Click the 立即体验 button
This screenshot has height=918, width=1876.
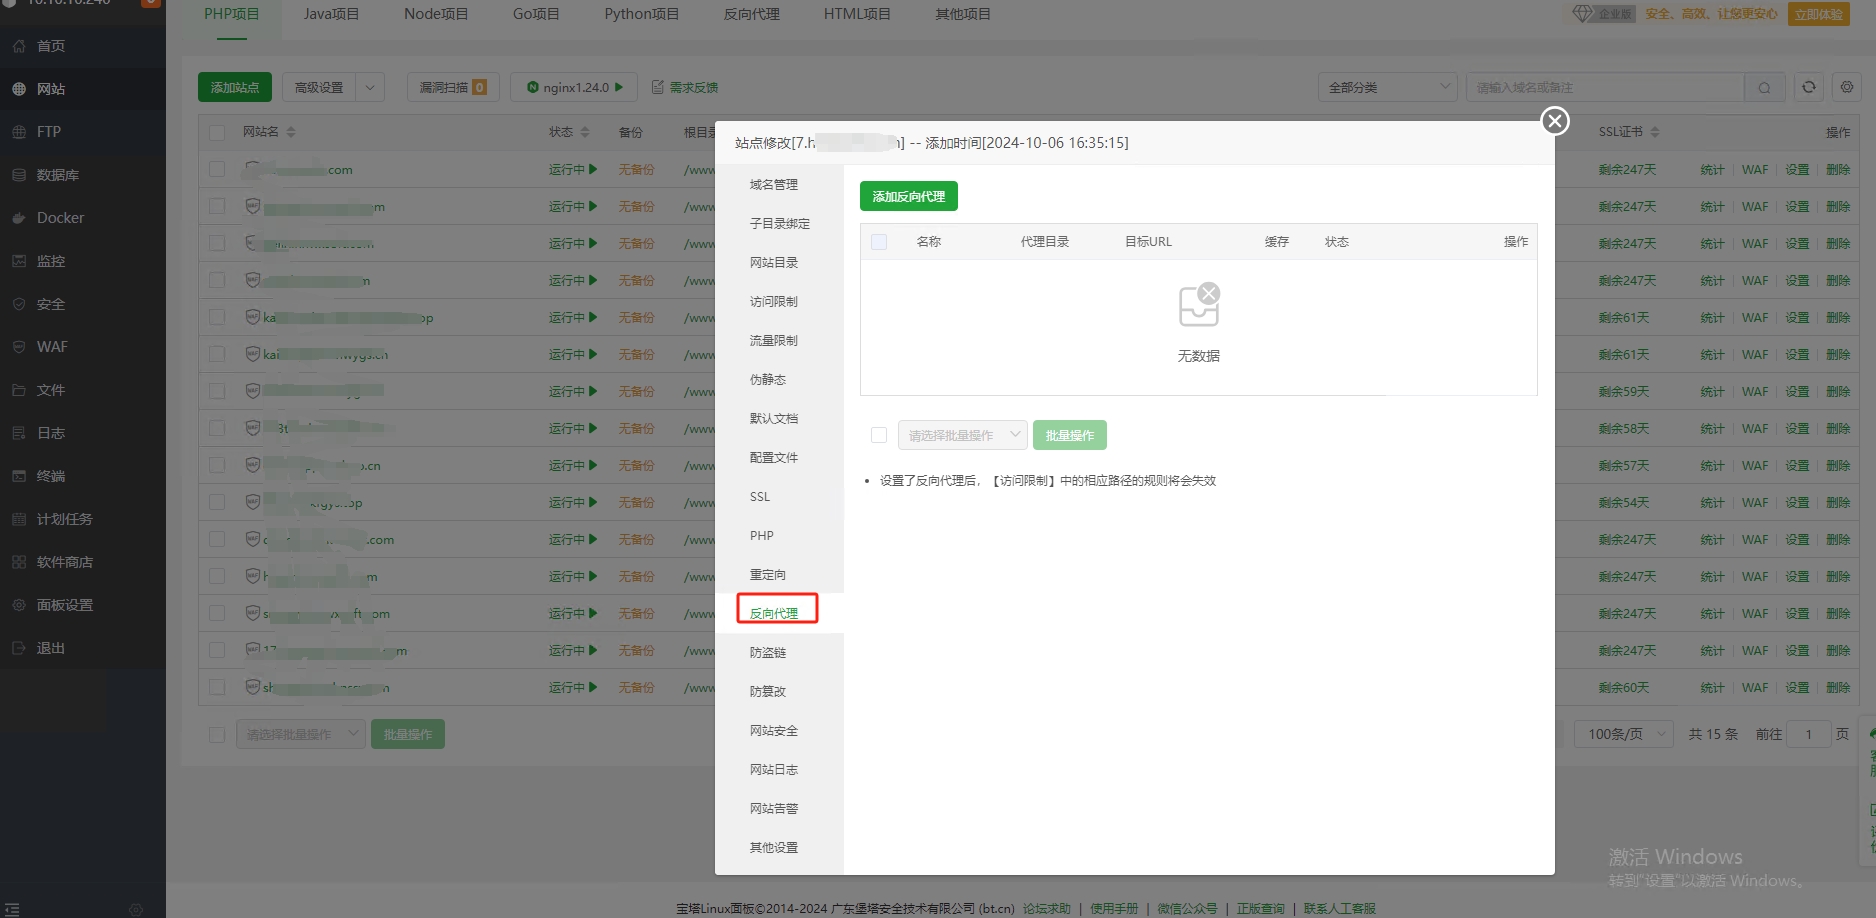[1818, 14]
